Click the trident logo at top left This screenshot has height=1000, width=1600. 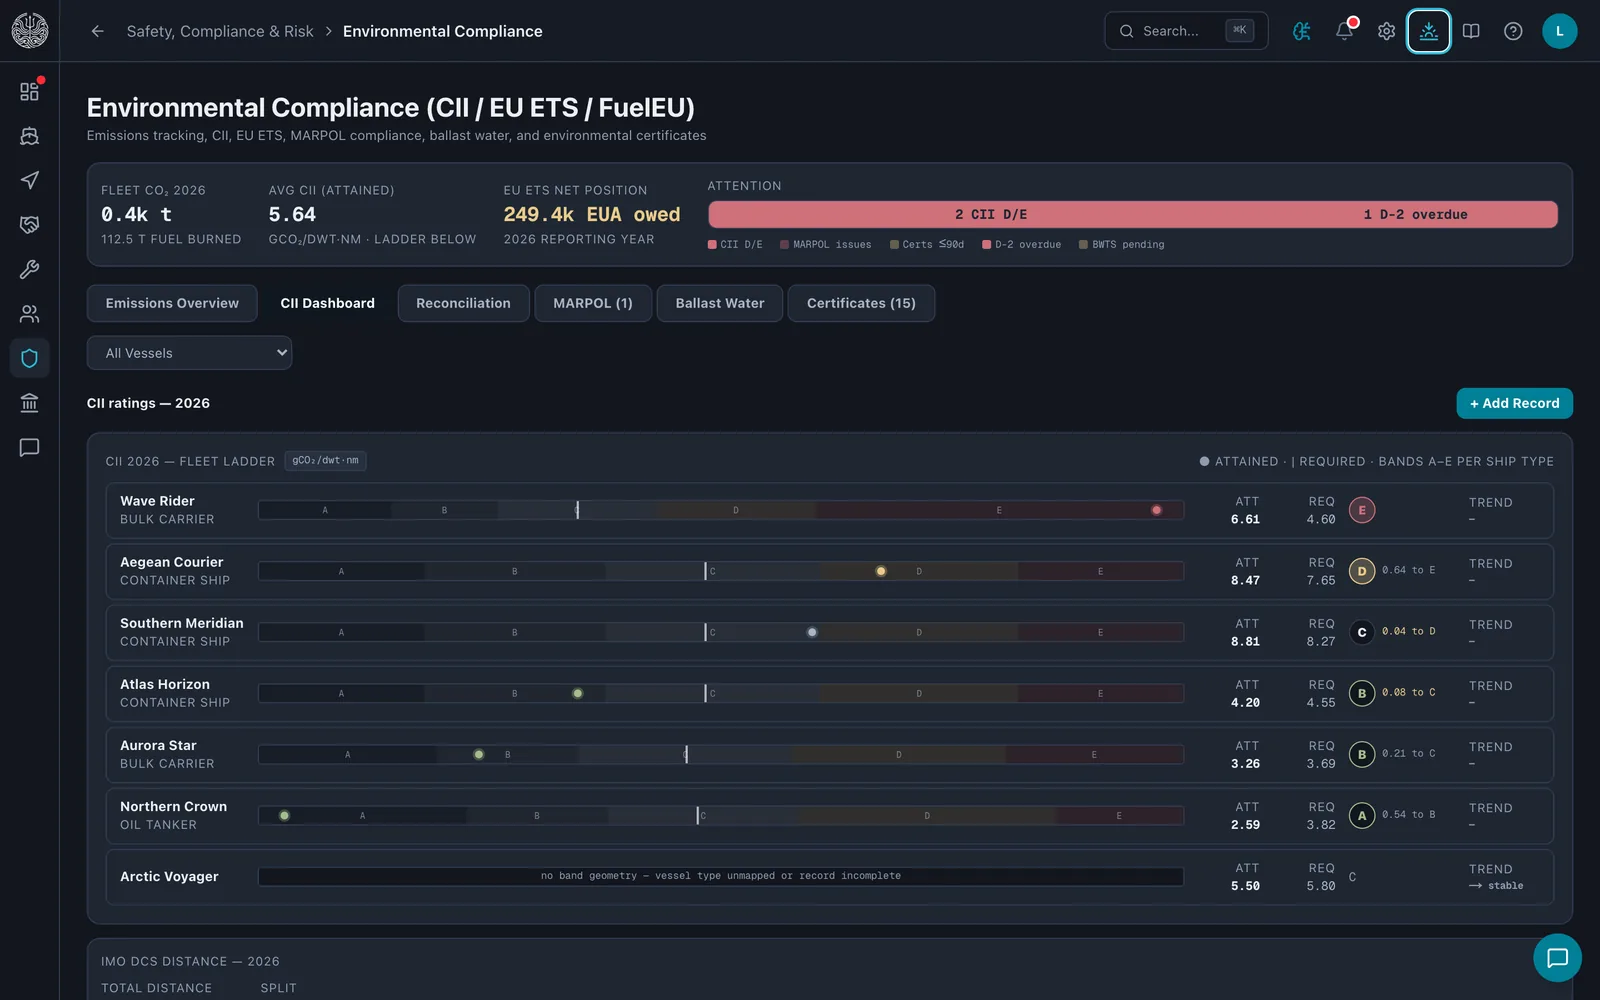click(30, 31)
